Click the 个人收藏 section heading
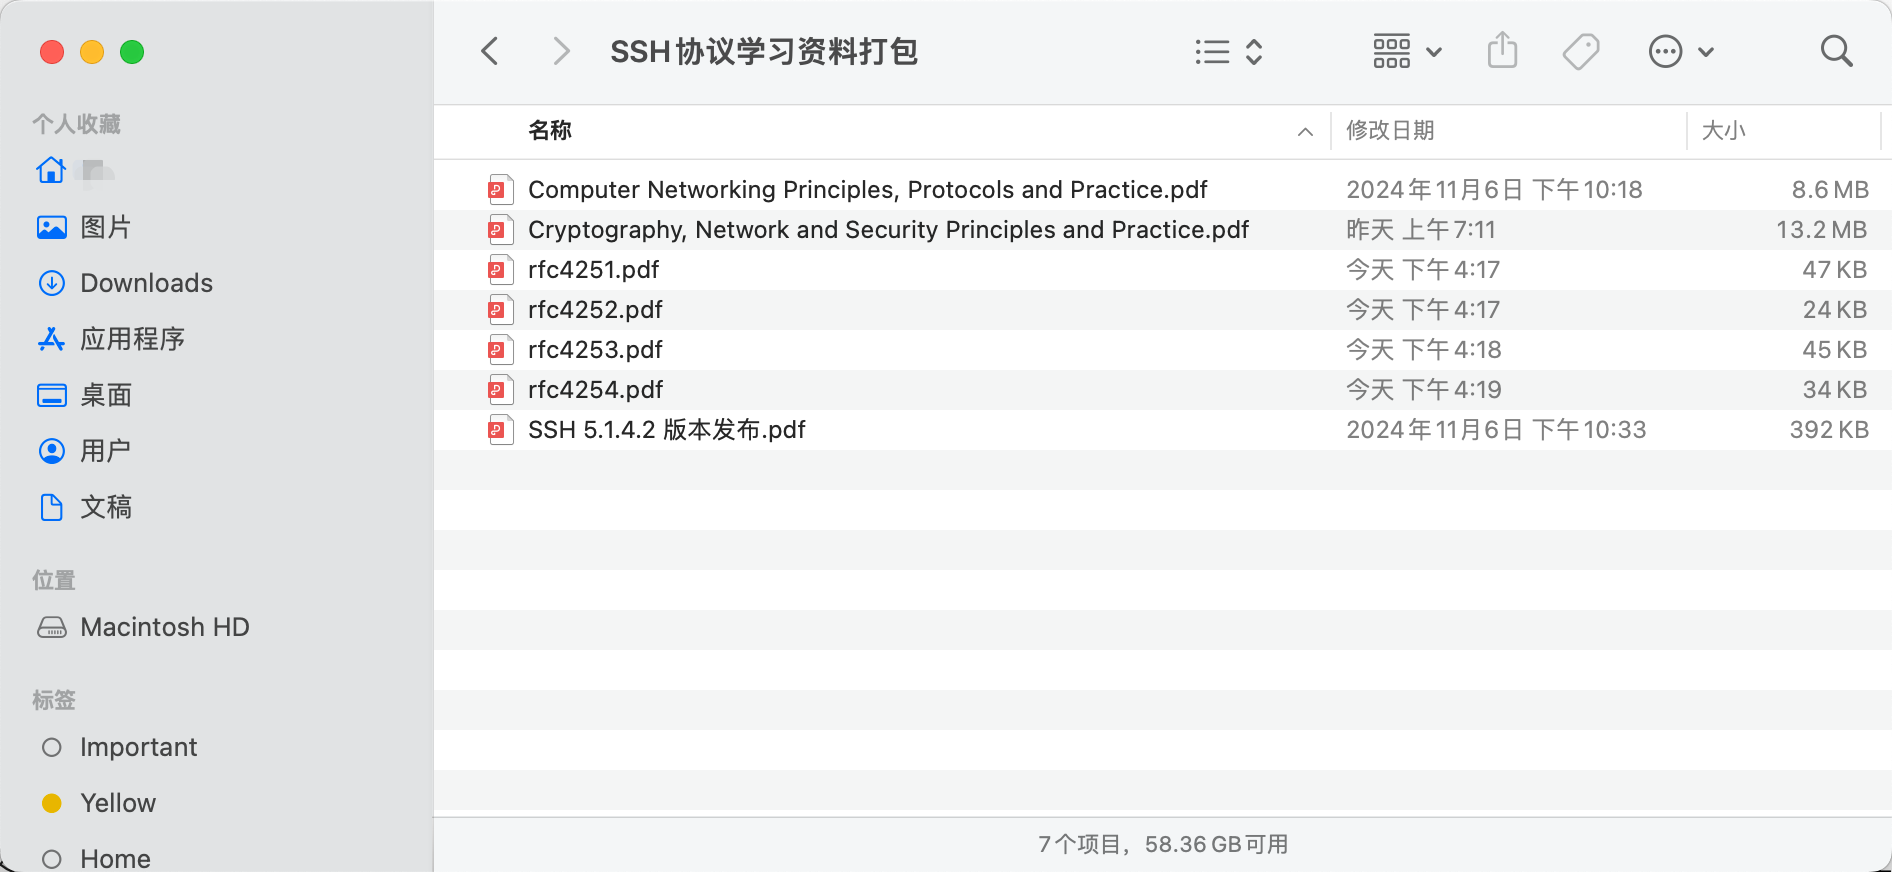Image resolution: width=1892 pixels, height=872 pixels. (x=76, y=124)
